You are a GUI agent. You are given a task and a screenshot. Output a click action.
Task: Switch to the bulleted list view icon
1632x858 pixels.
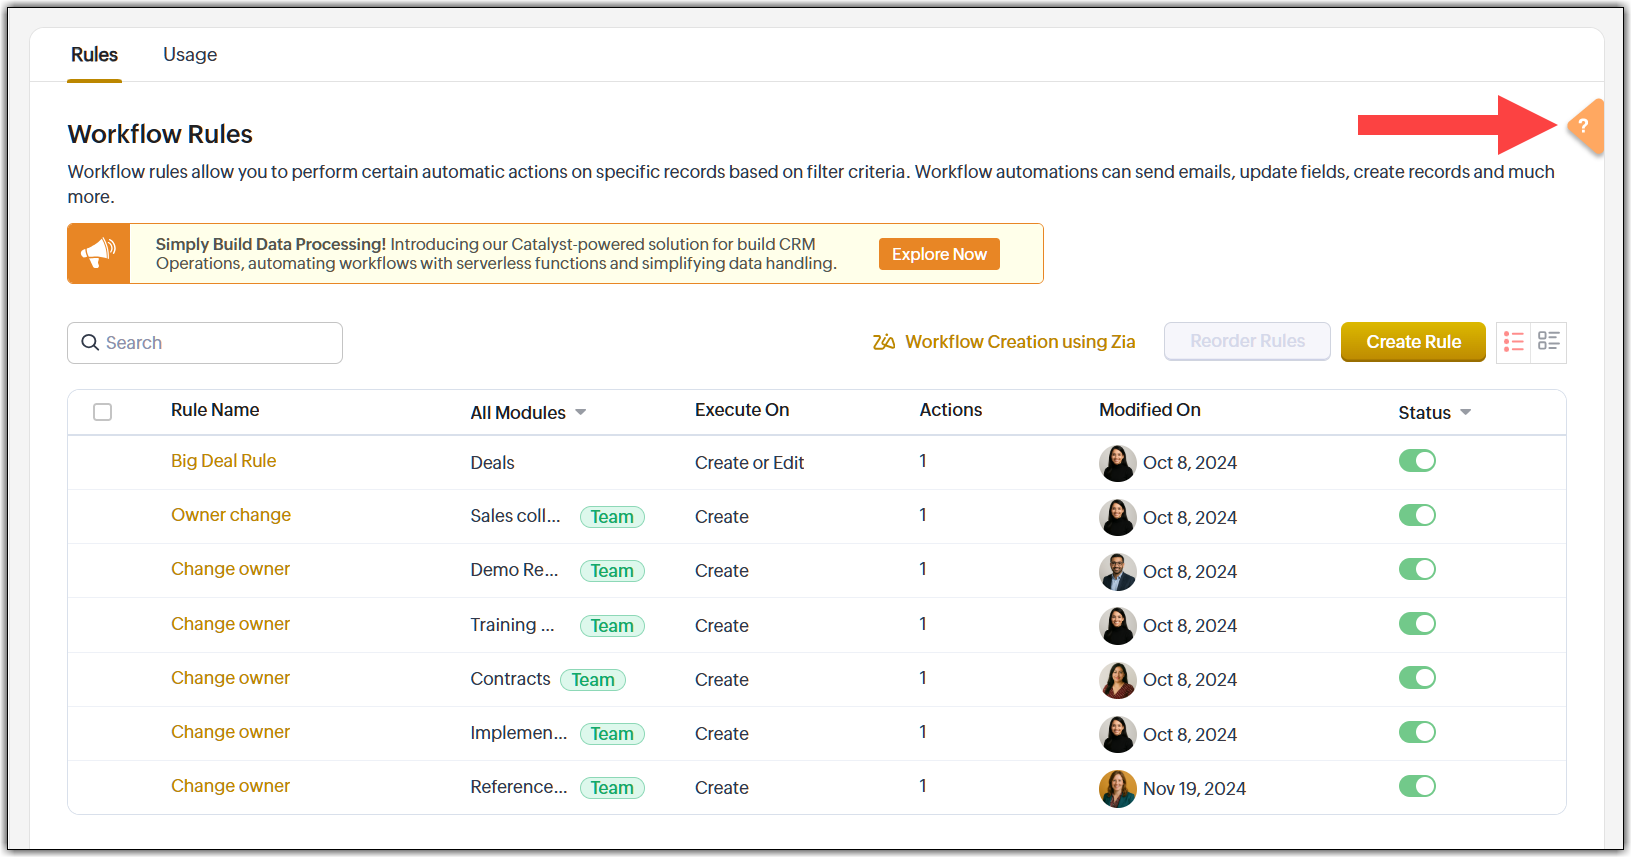pyautogui.click(x=1514, y=342)
